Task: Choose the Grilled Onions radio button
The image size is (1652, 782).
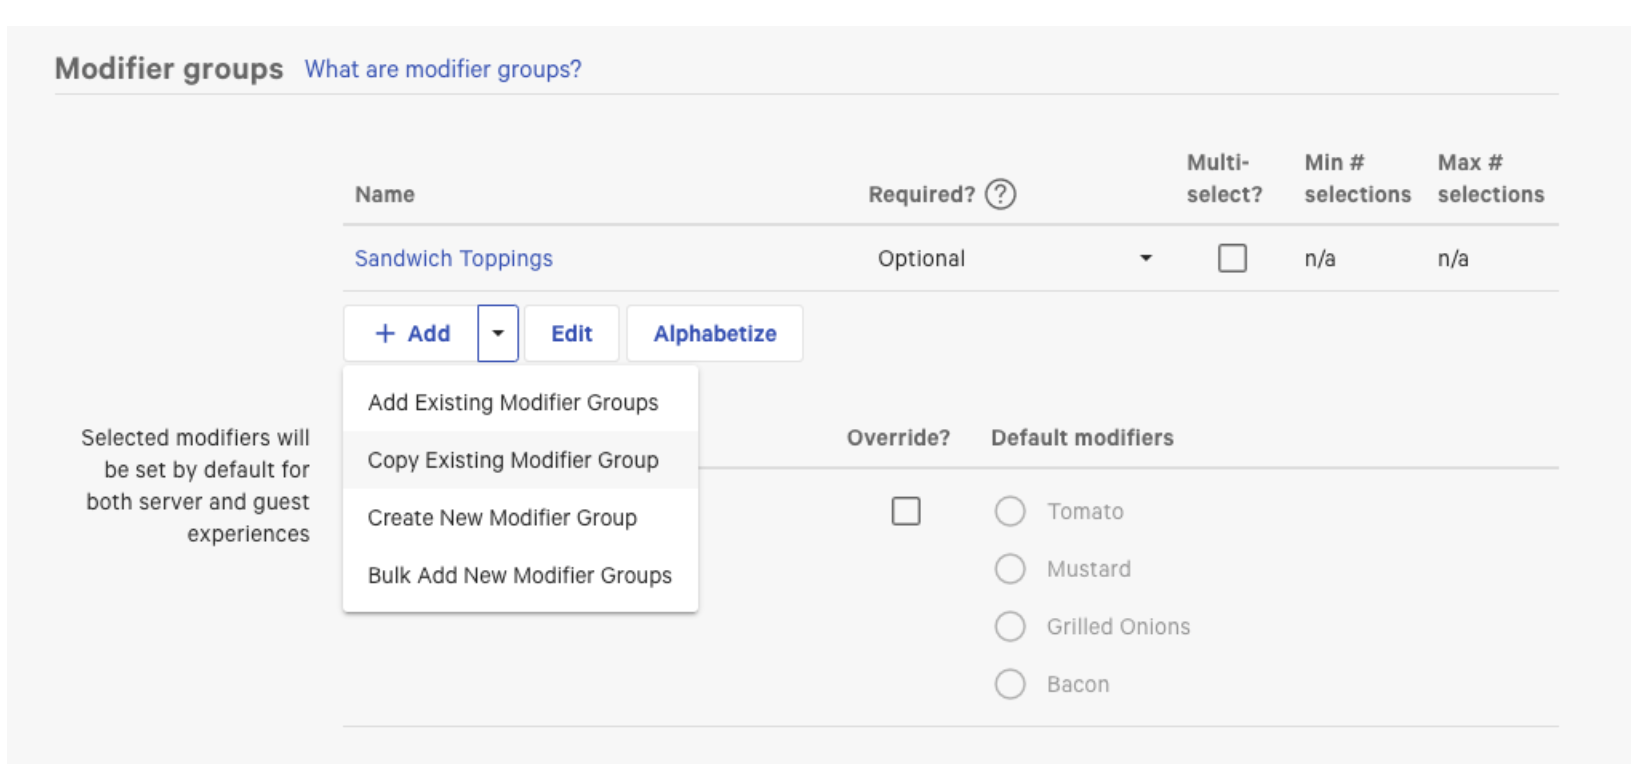Action: click(x=1010, y=627)
